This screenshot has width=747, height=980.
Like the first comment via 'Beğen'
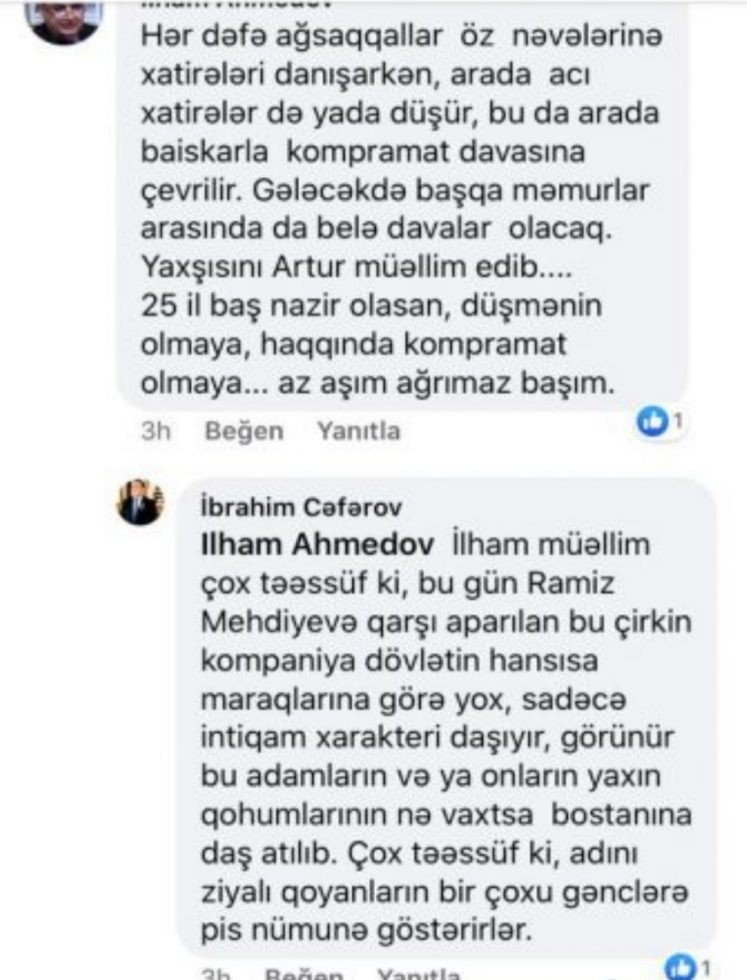(x=244, y=431)
